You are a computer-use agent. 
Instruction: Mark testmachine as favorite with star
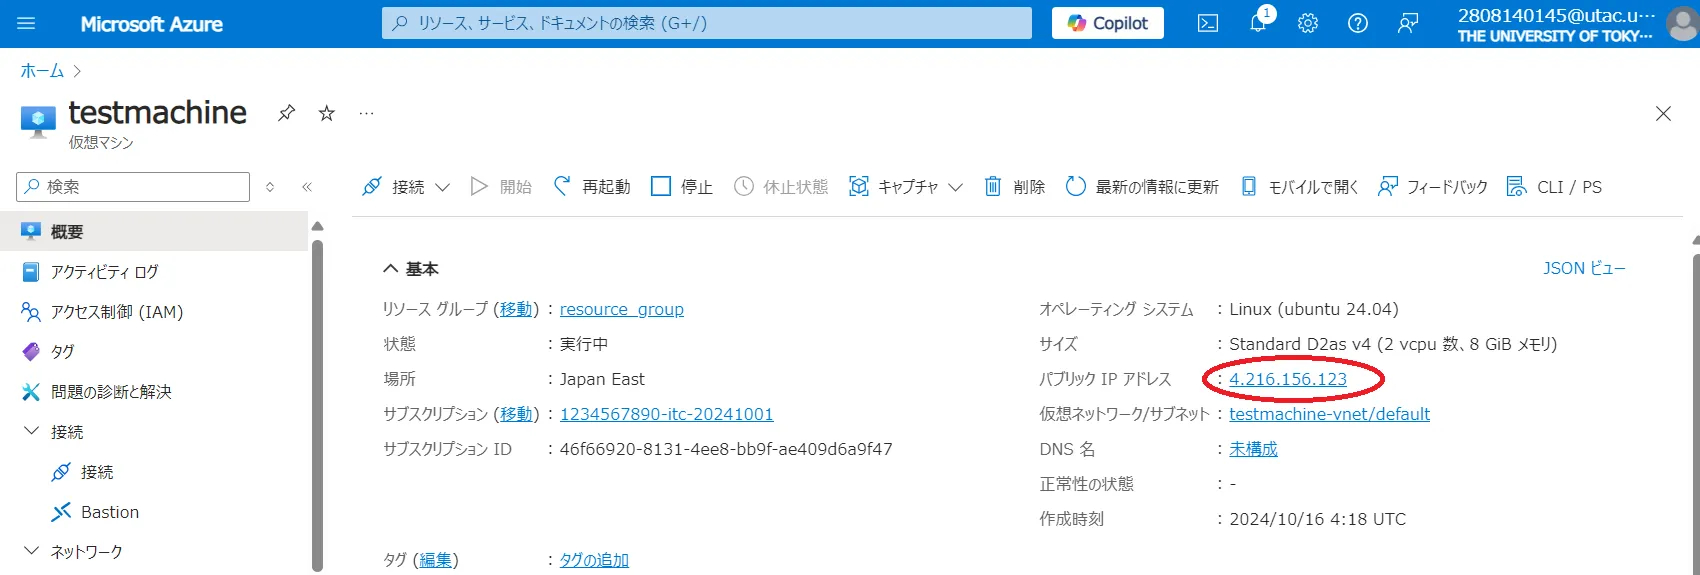click(327, 113)
